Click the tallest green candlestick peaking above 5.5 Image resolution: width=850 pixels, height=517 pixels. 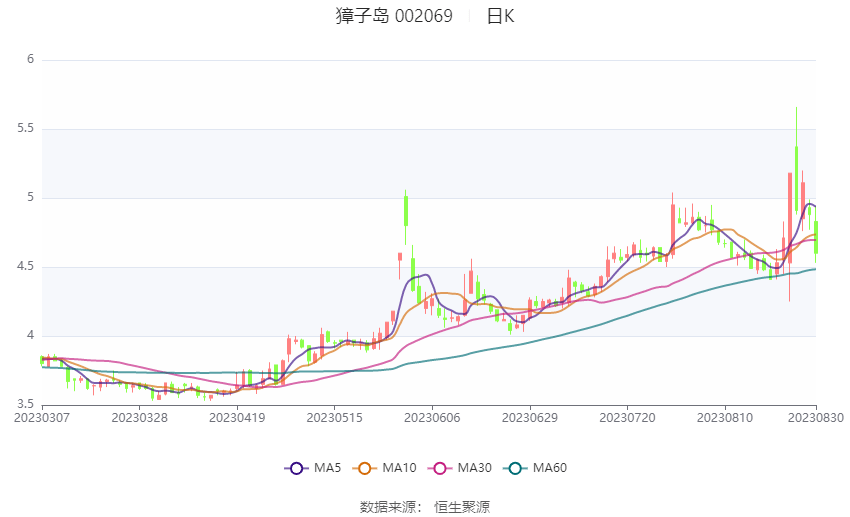(x=796, y=179)
